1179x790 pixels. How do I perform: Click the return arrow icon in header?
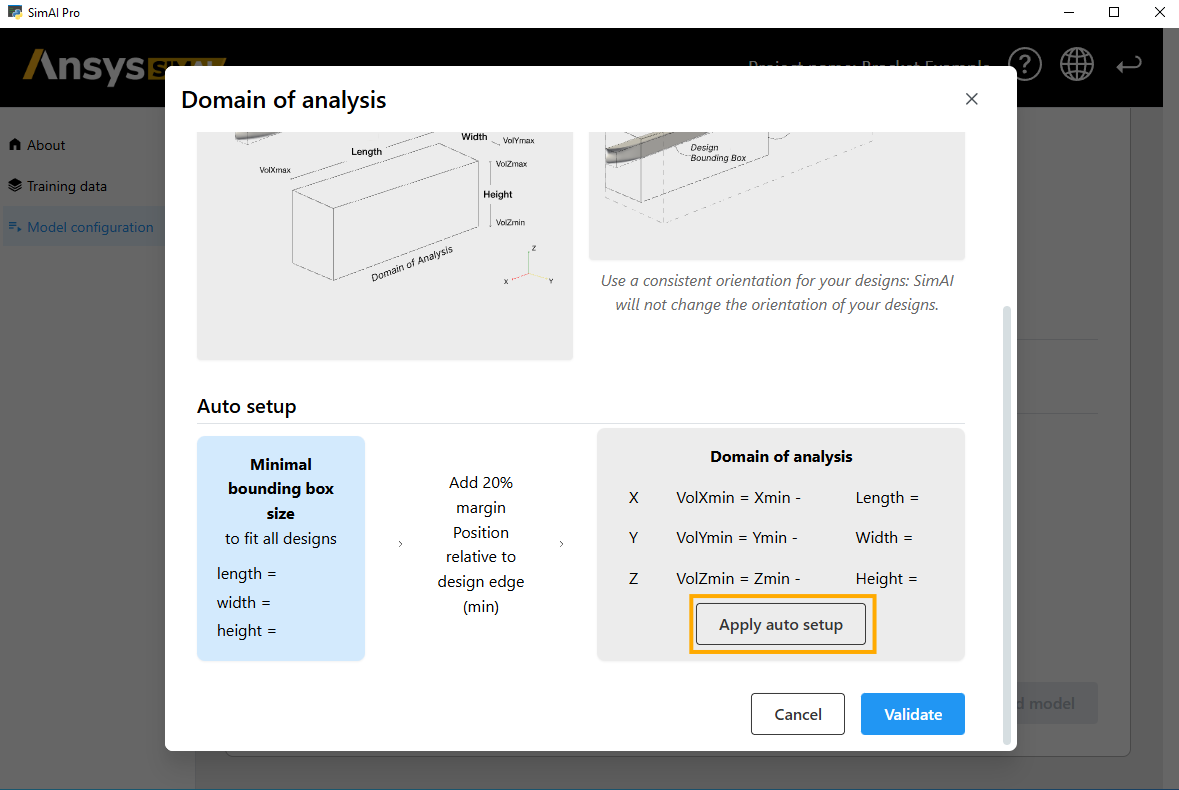pos(1129,65)
